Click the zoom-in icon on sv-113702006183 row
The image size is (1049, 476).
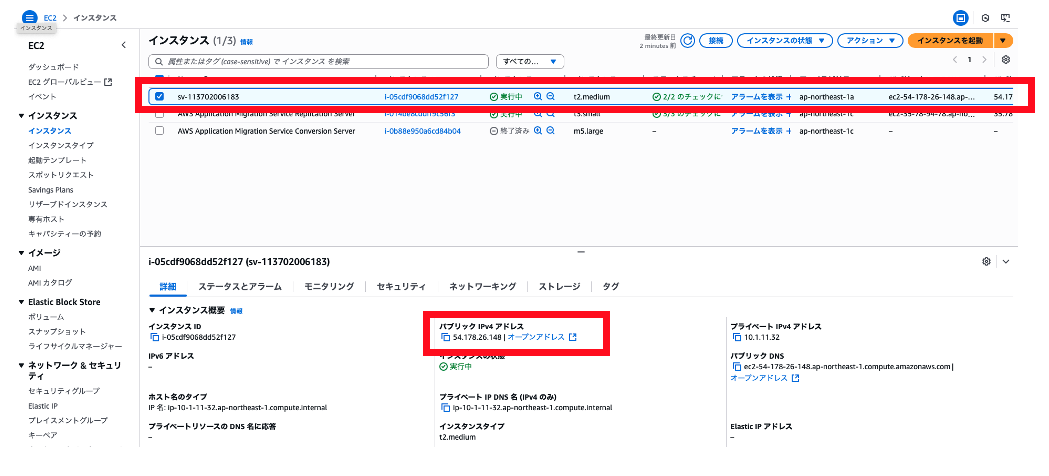(x=537, y=96)
